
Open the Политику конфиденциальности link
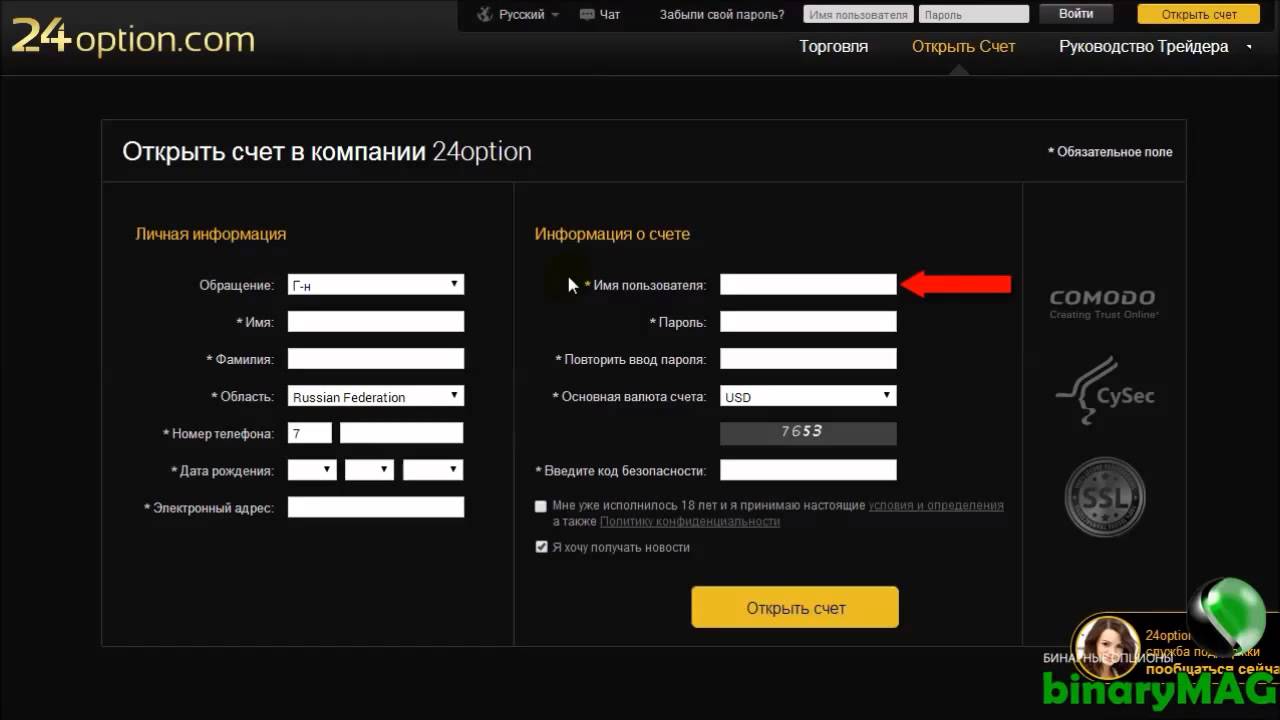tap(690, 522)
